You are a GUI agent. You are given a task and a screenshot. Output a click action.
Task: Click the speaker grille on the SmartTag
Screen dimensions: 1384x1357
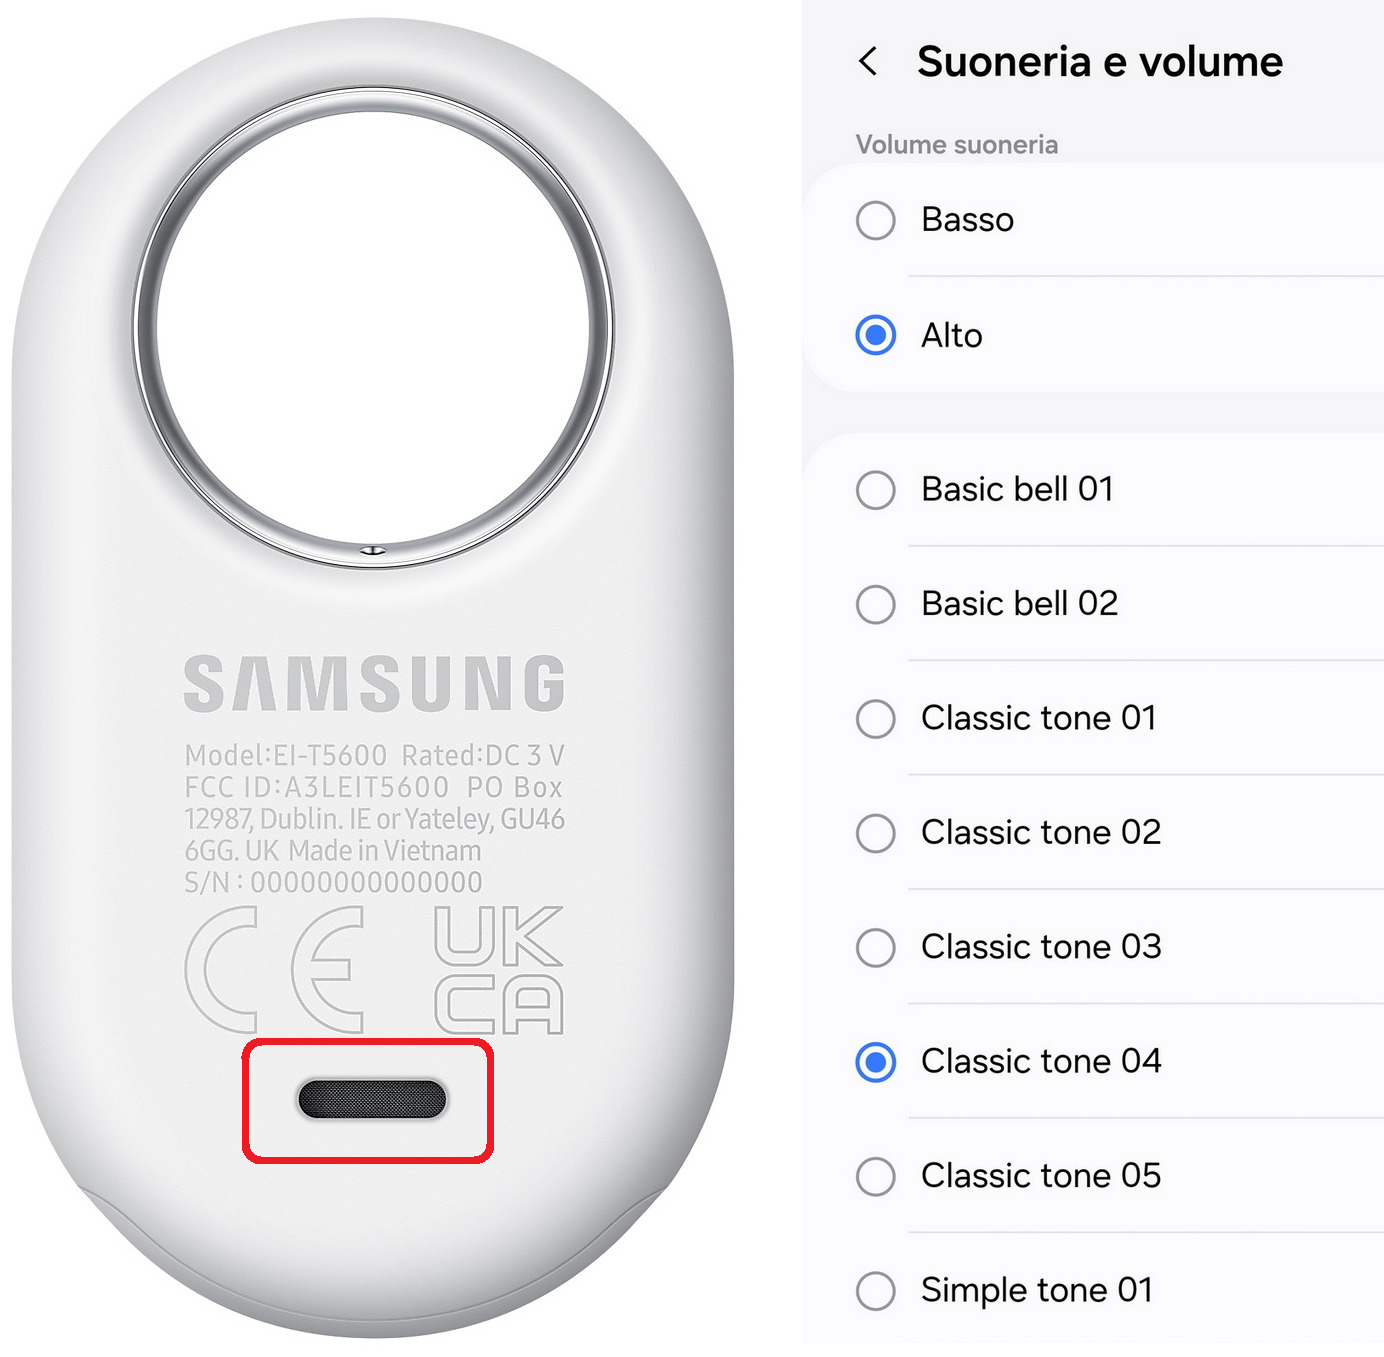pyautogui.click(x=372, y=1099)
